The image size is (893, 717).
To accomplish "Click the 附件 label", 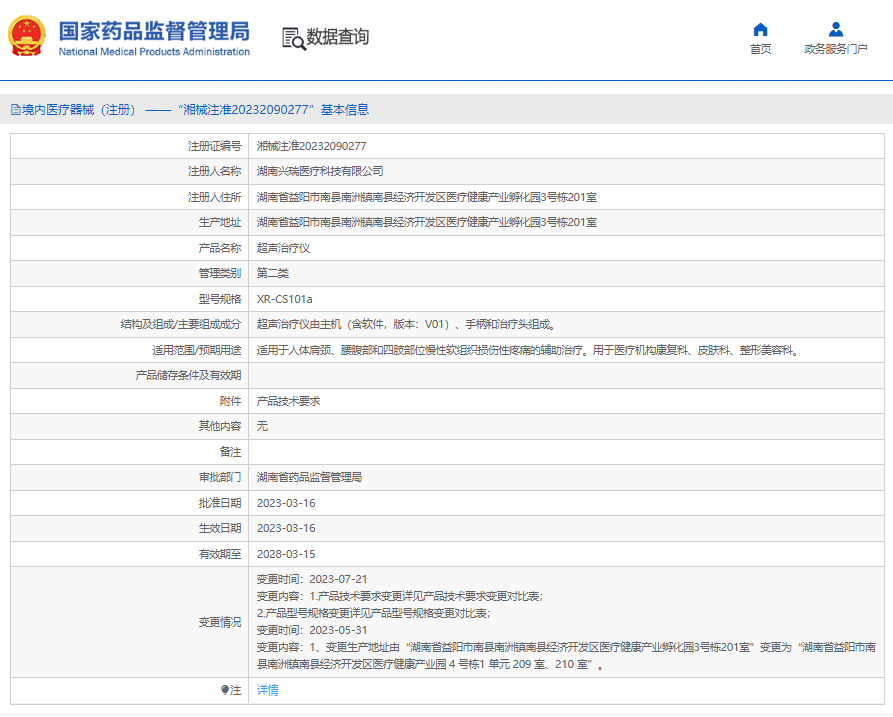I will pos(231,401).
